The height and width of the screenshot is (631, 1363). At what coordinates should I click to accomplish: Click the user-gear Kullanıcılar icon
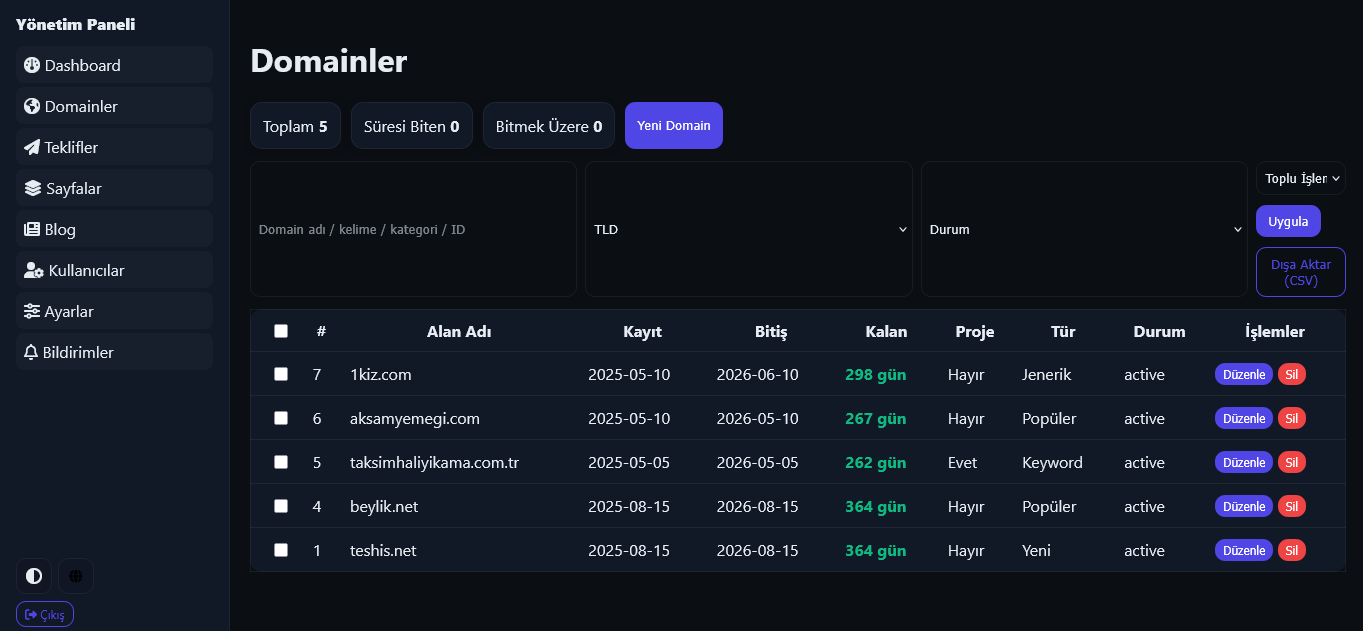coord(34,270)
